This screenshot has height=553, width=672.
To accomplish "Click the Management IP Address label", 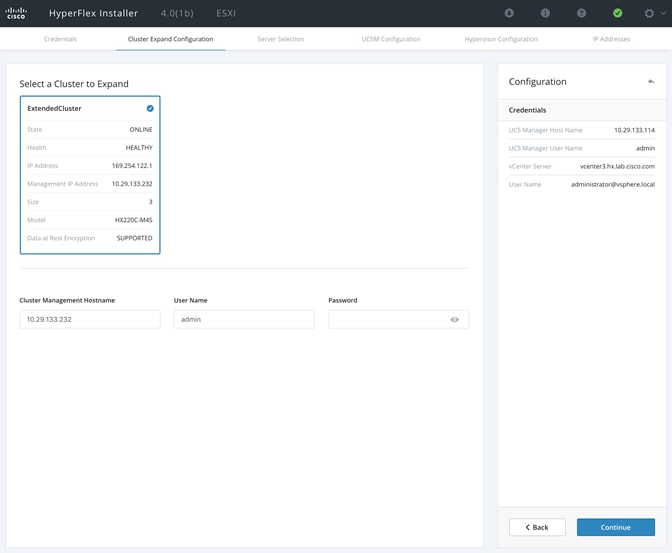I will point(63,183).
